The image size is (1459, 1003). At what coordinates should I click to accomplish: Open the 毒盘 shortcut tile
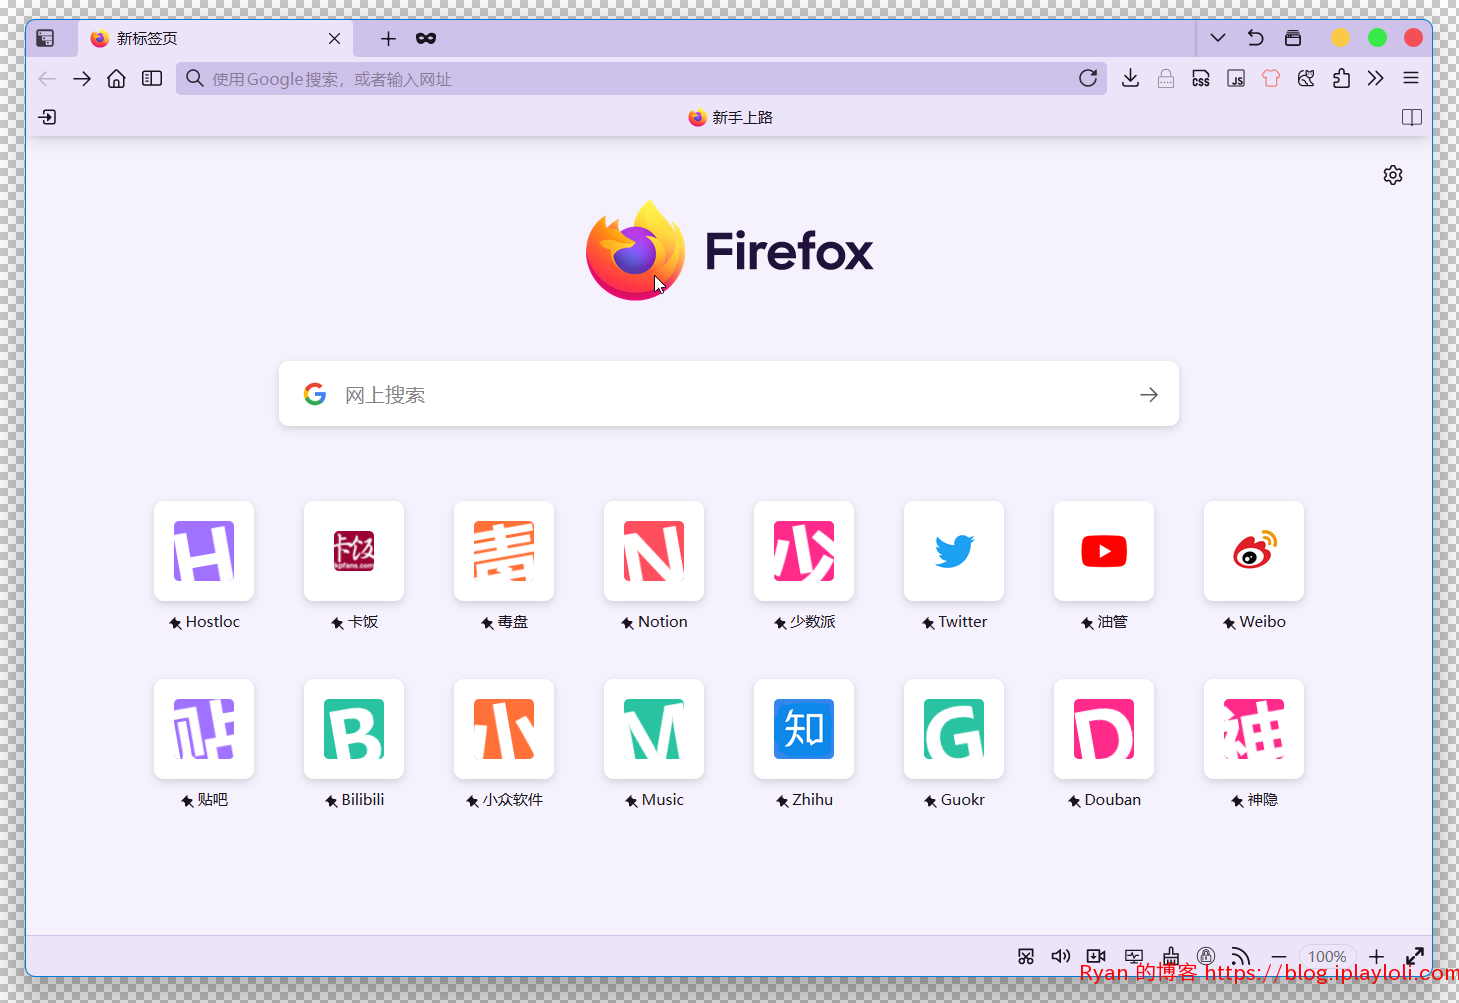(504, 551)
